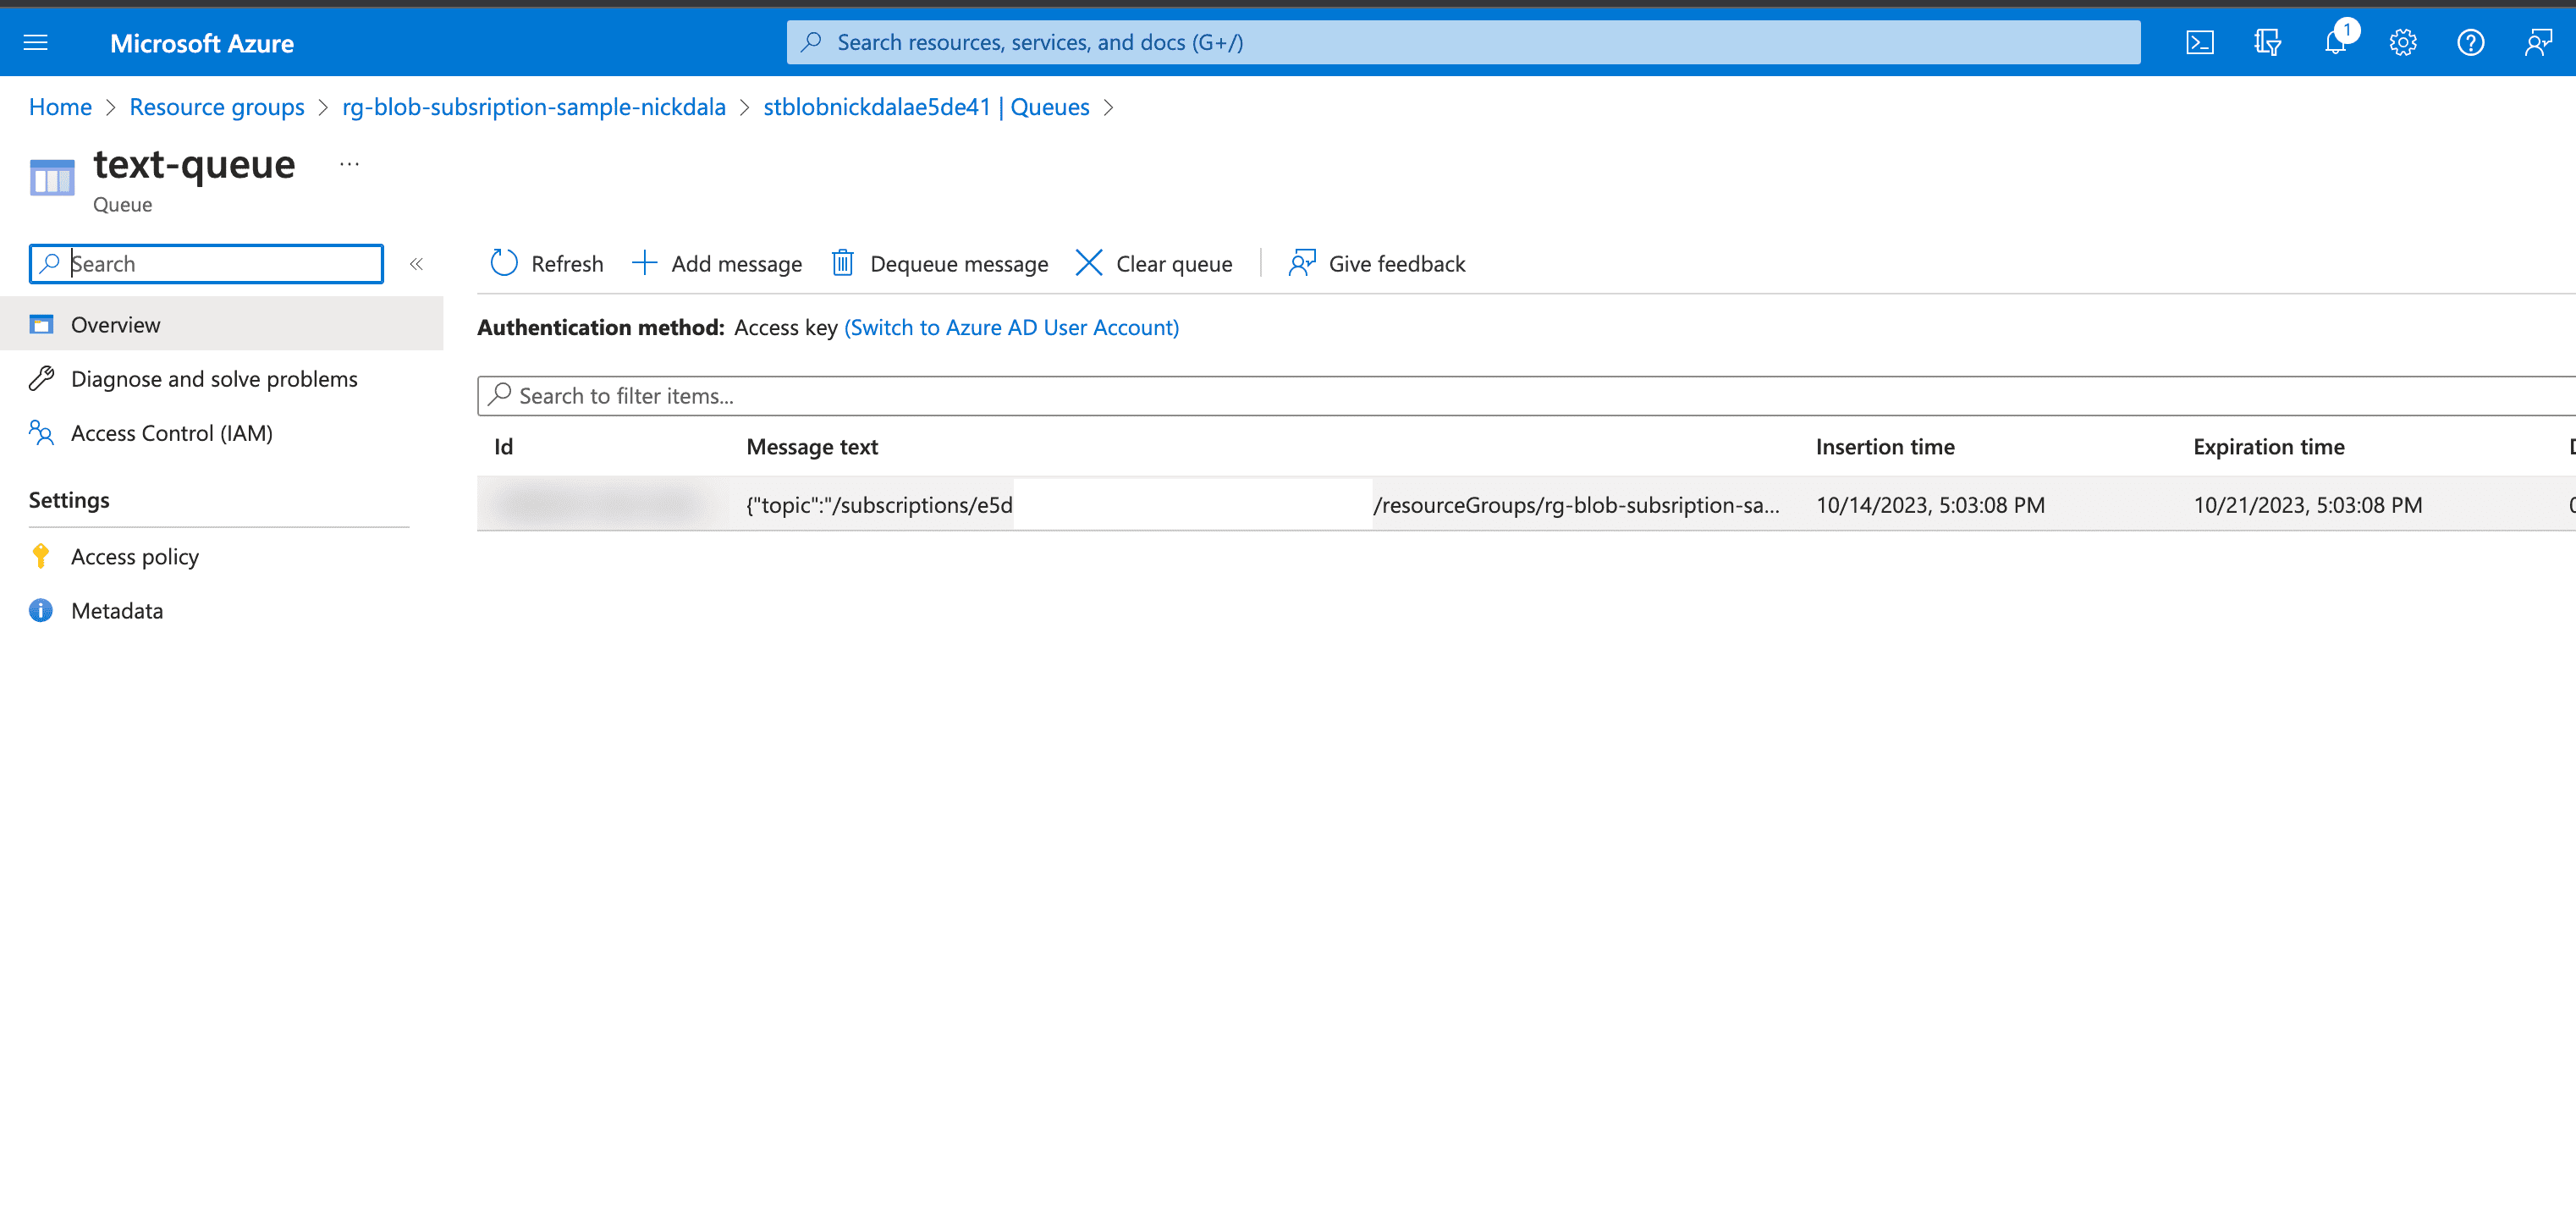Viewport: 2576px width, 1227px height.
Task: Click the blurred message Id cell
Action: 603,504
